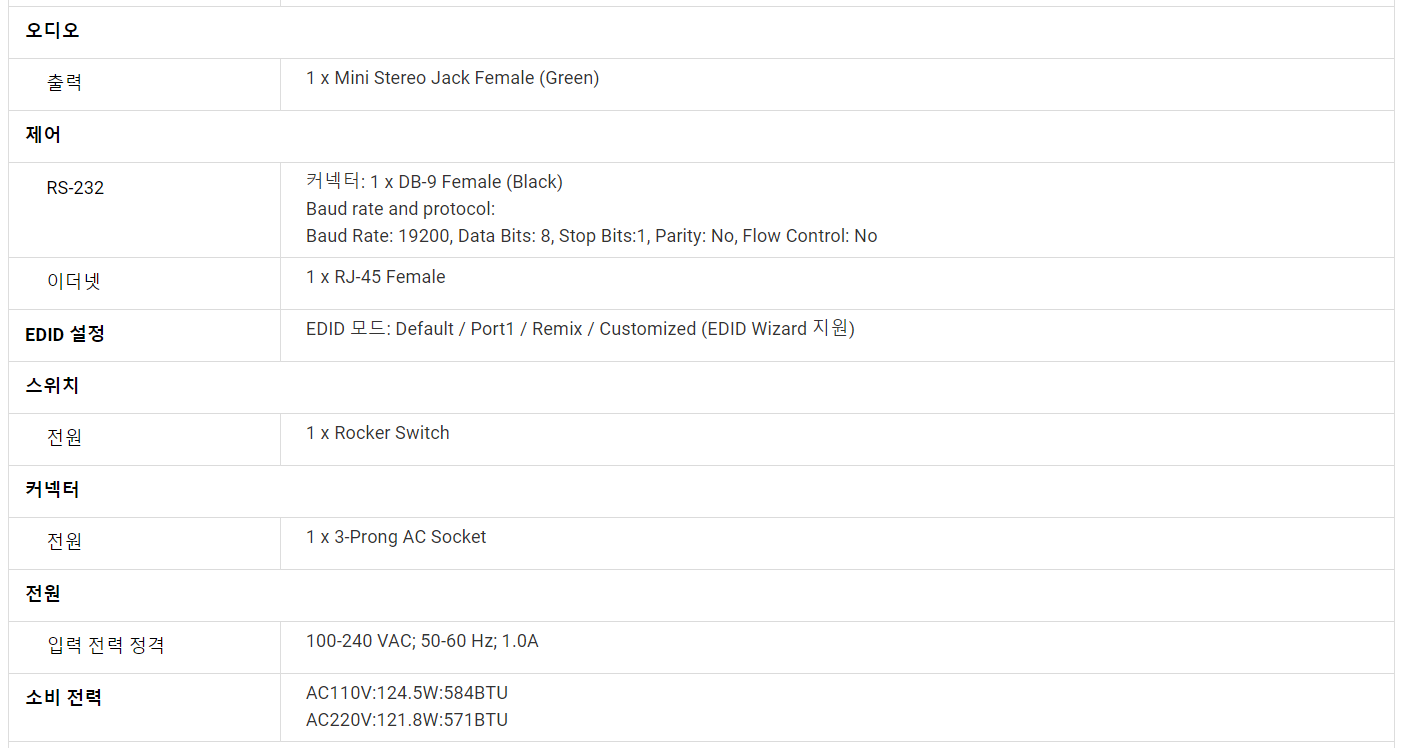Screen dimensions: 1405x748
Task: Select the Rocker Switch value
Action: pyautogui.click(x=377, y=433)
